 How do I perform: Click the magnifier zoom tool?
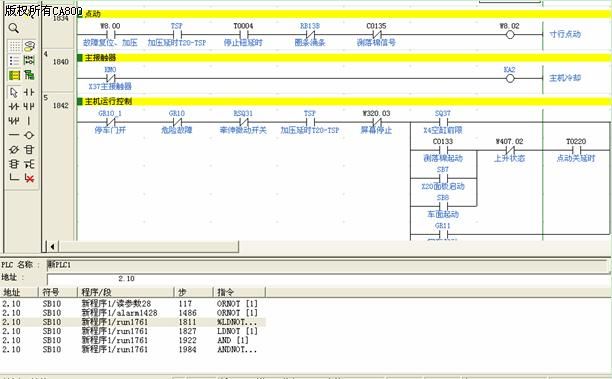click(x=14, y=28)
